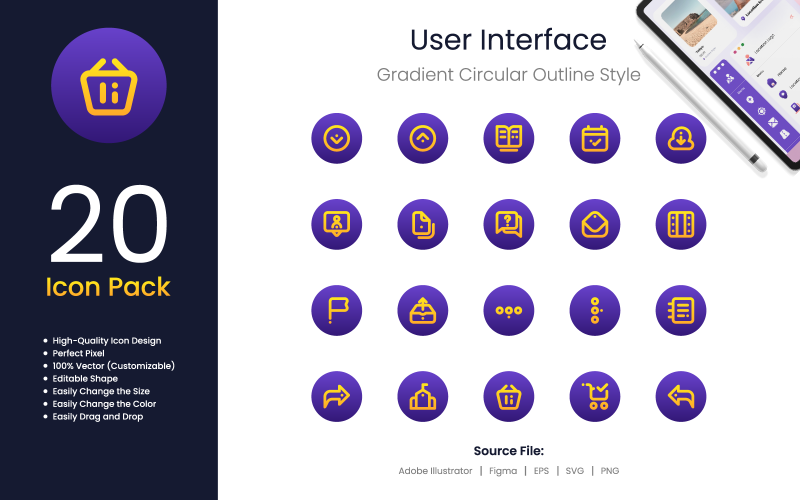Select the open book icon

click(x=508, y=139)
